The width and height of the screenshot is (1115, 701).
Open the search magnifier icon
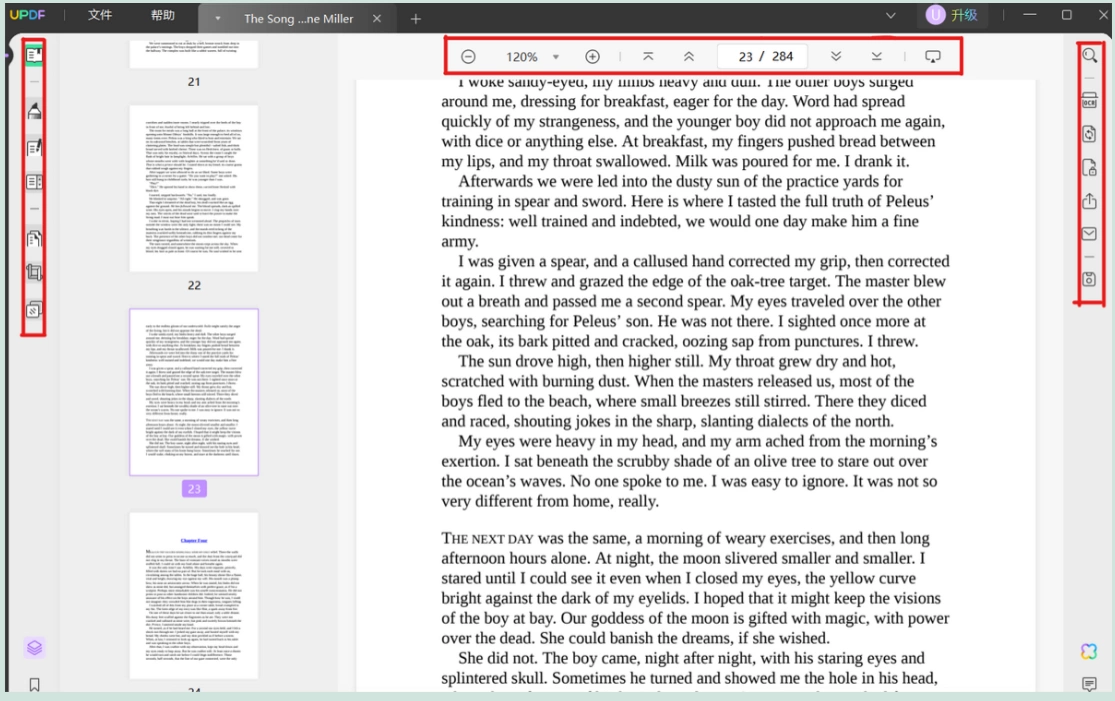(x=1089, y=55)
